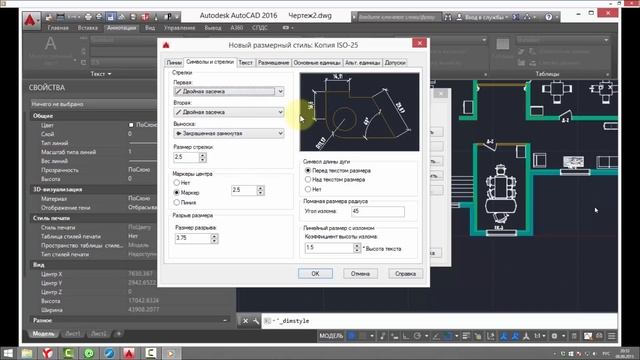The width and height of the screenshot is (640, 360).
Task: Toggle snap mode icon next to grid
Action: tap(362, 336)
